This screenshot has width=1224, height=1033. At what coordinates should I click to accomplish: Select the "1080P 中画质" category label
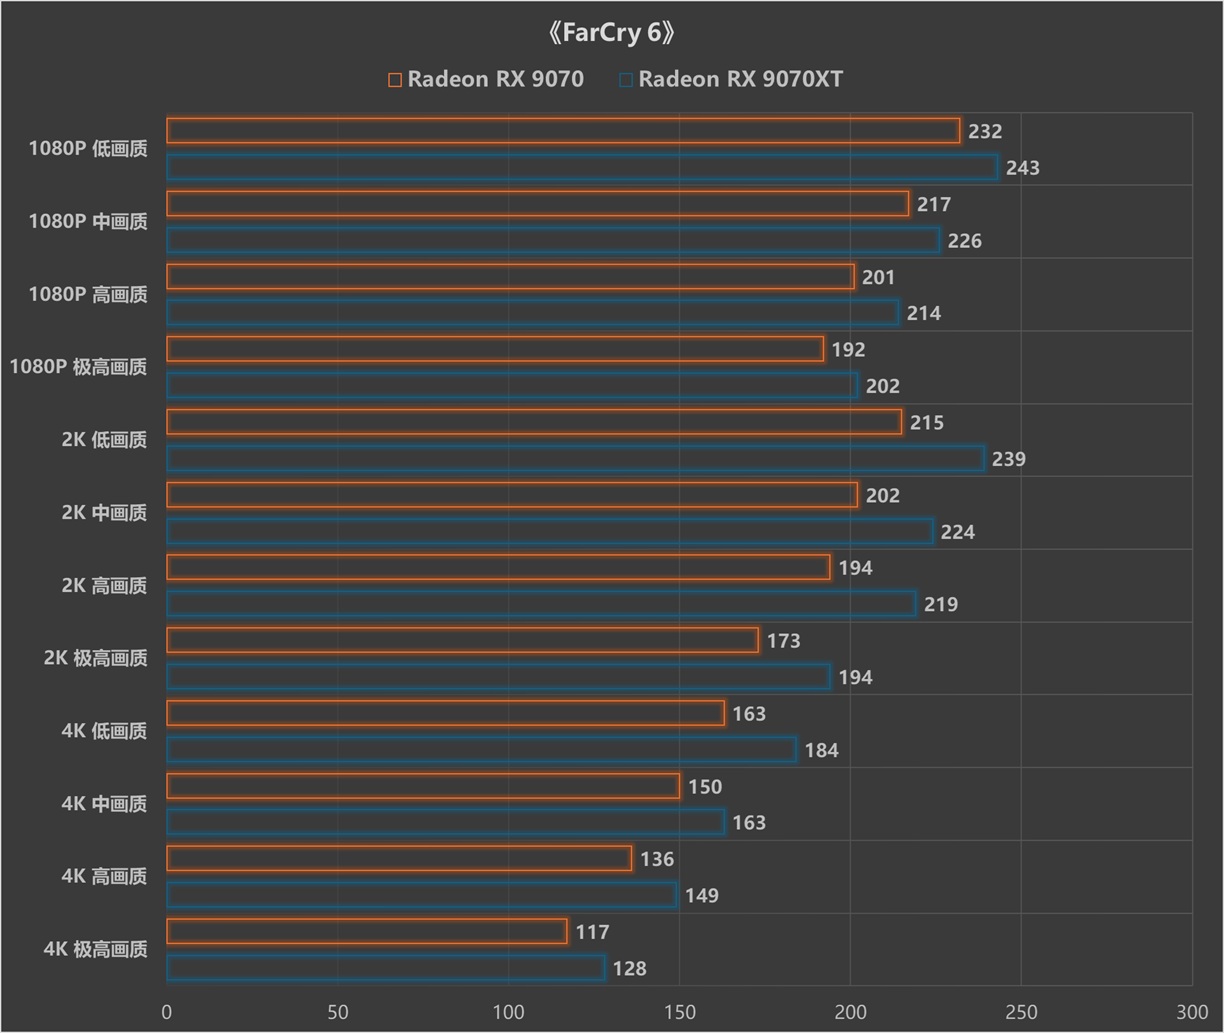(88, 222)
